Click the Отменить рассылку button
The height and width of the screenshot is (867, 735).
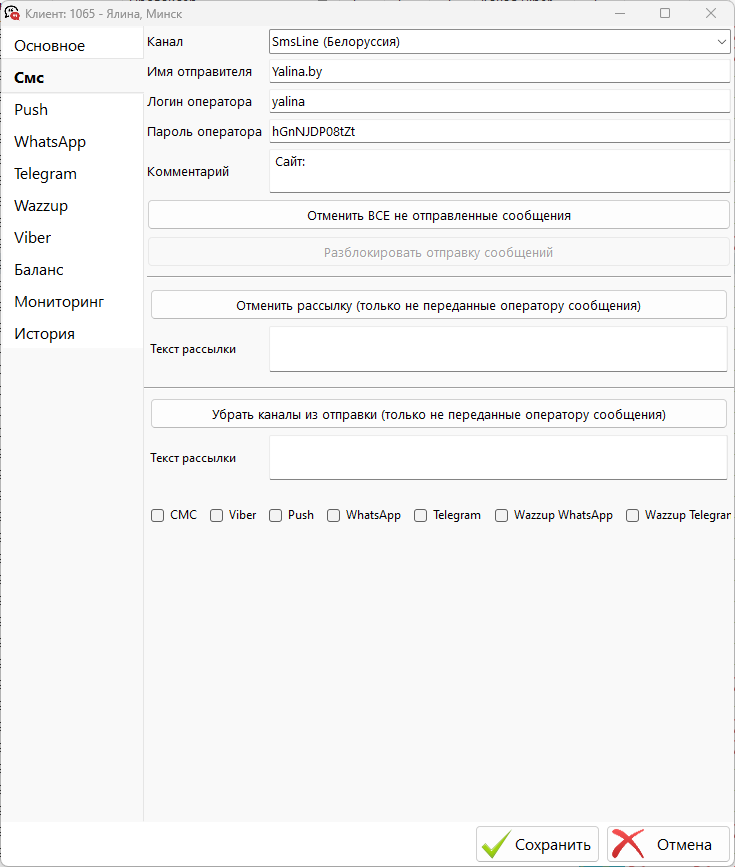tap(439, 305)
